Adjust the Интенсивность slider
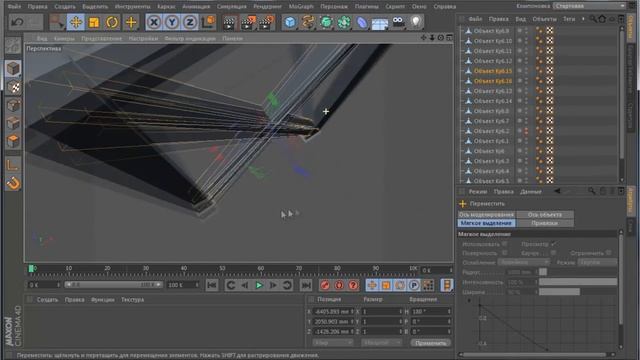Viewport: 640px width, 360px height. 578,282
